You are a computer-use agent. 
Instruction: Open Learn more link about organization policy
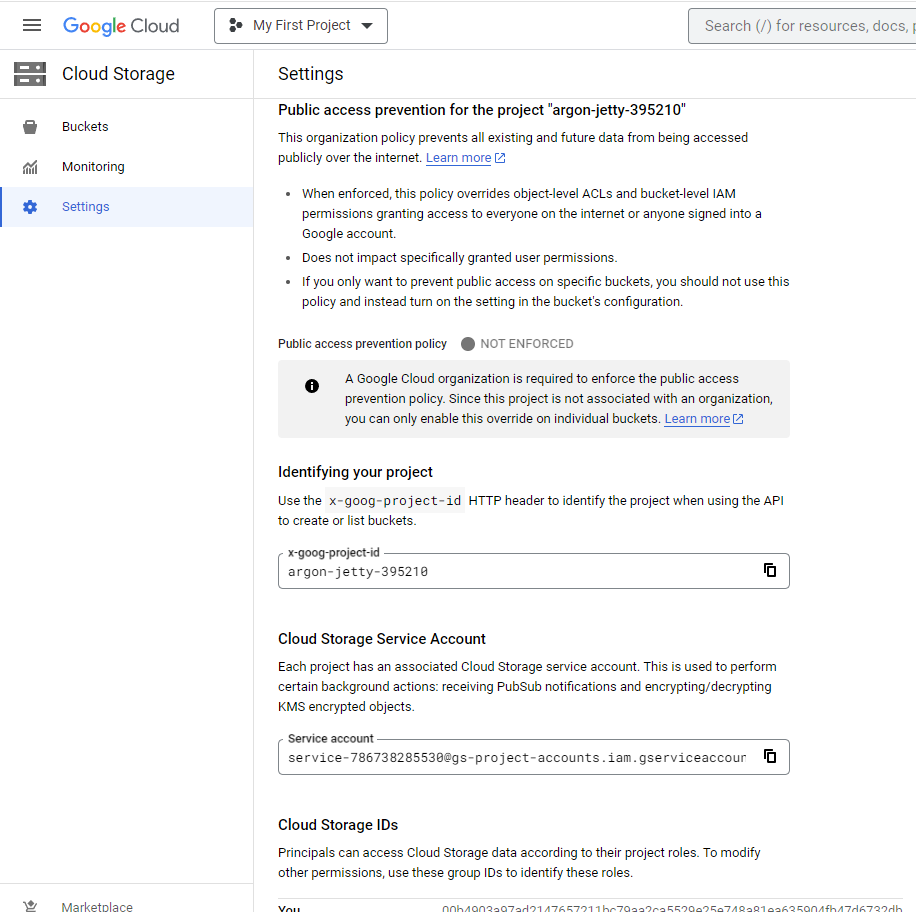pyautogui.click(x=459, y=158)
